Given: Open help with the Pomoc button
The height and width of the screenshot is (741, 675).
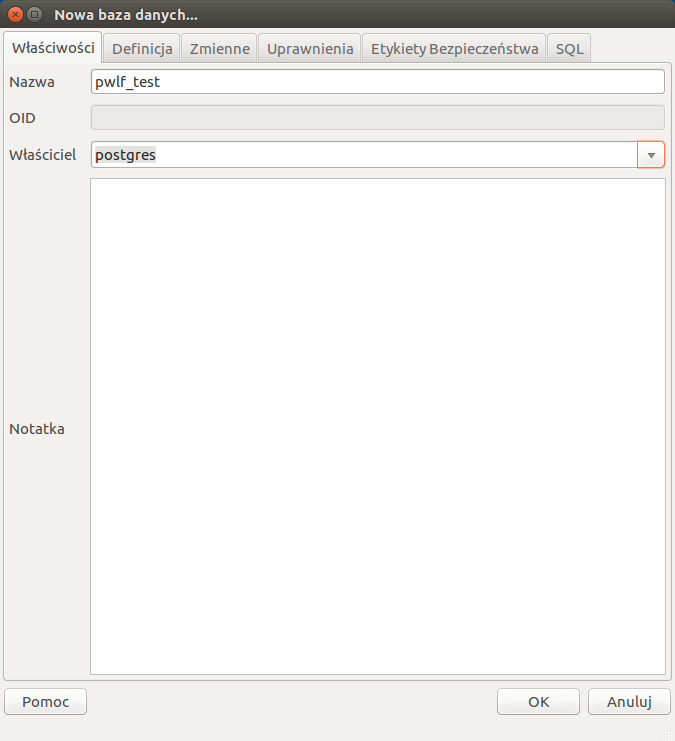Looking at the screenshot, I should [46, 702].
